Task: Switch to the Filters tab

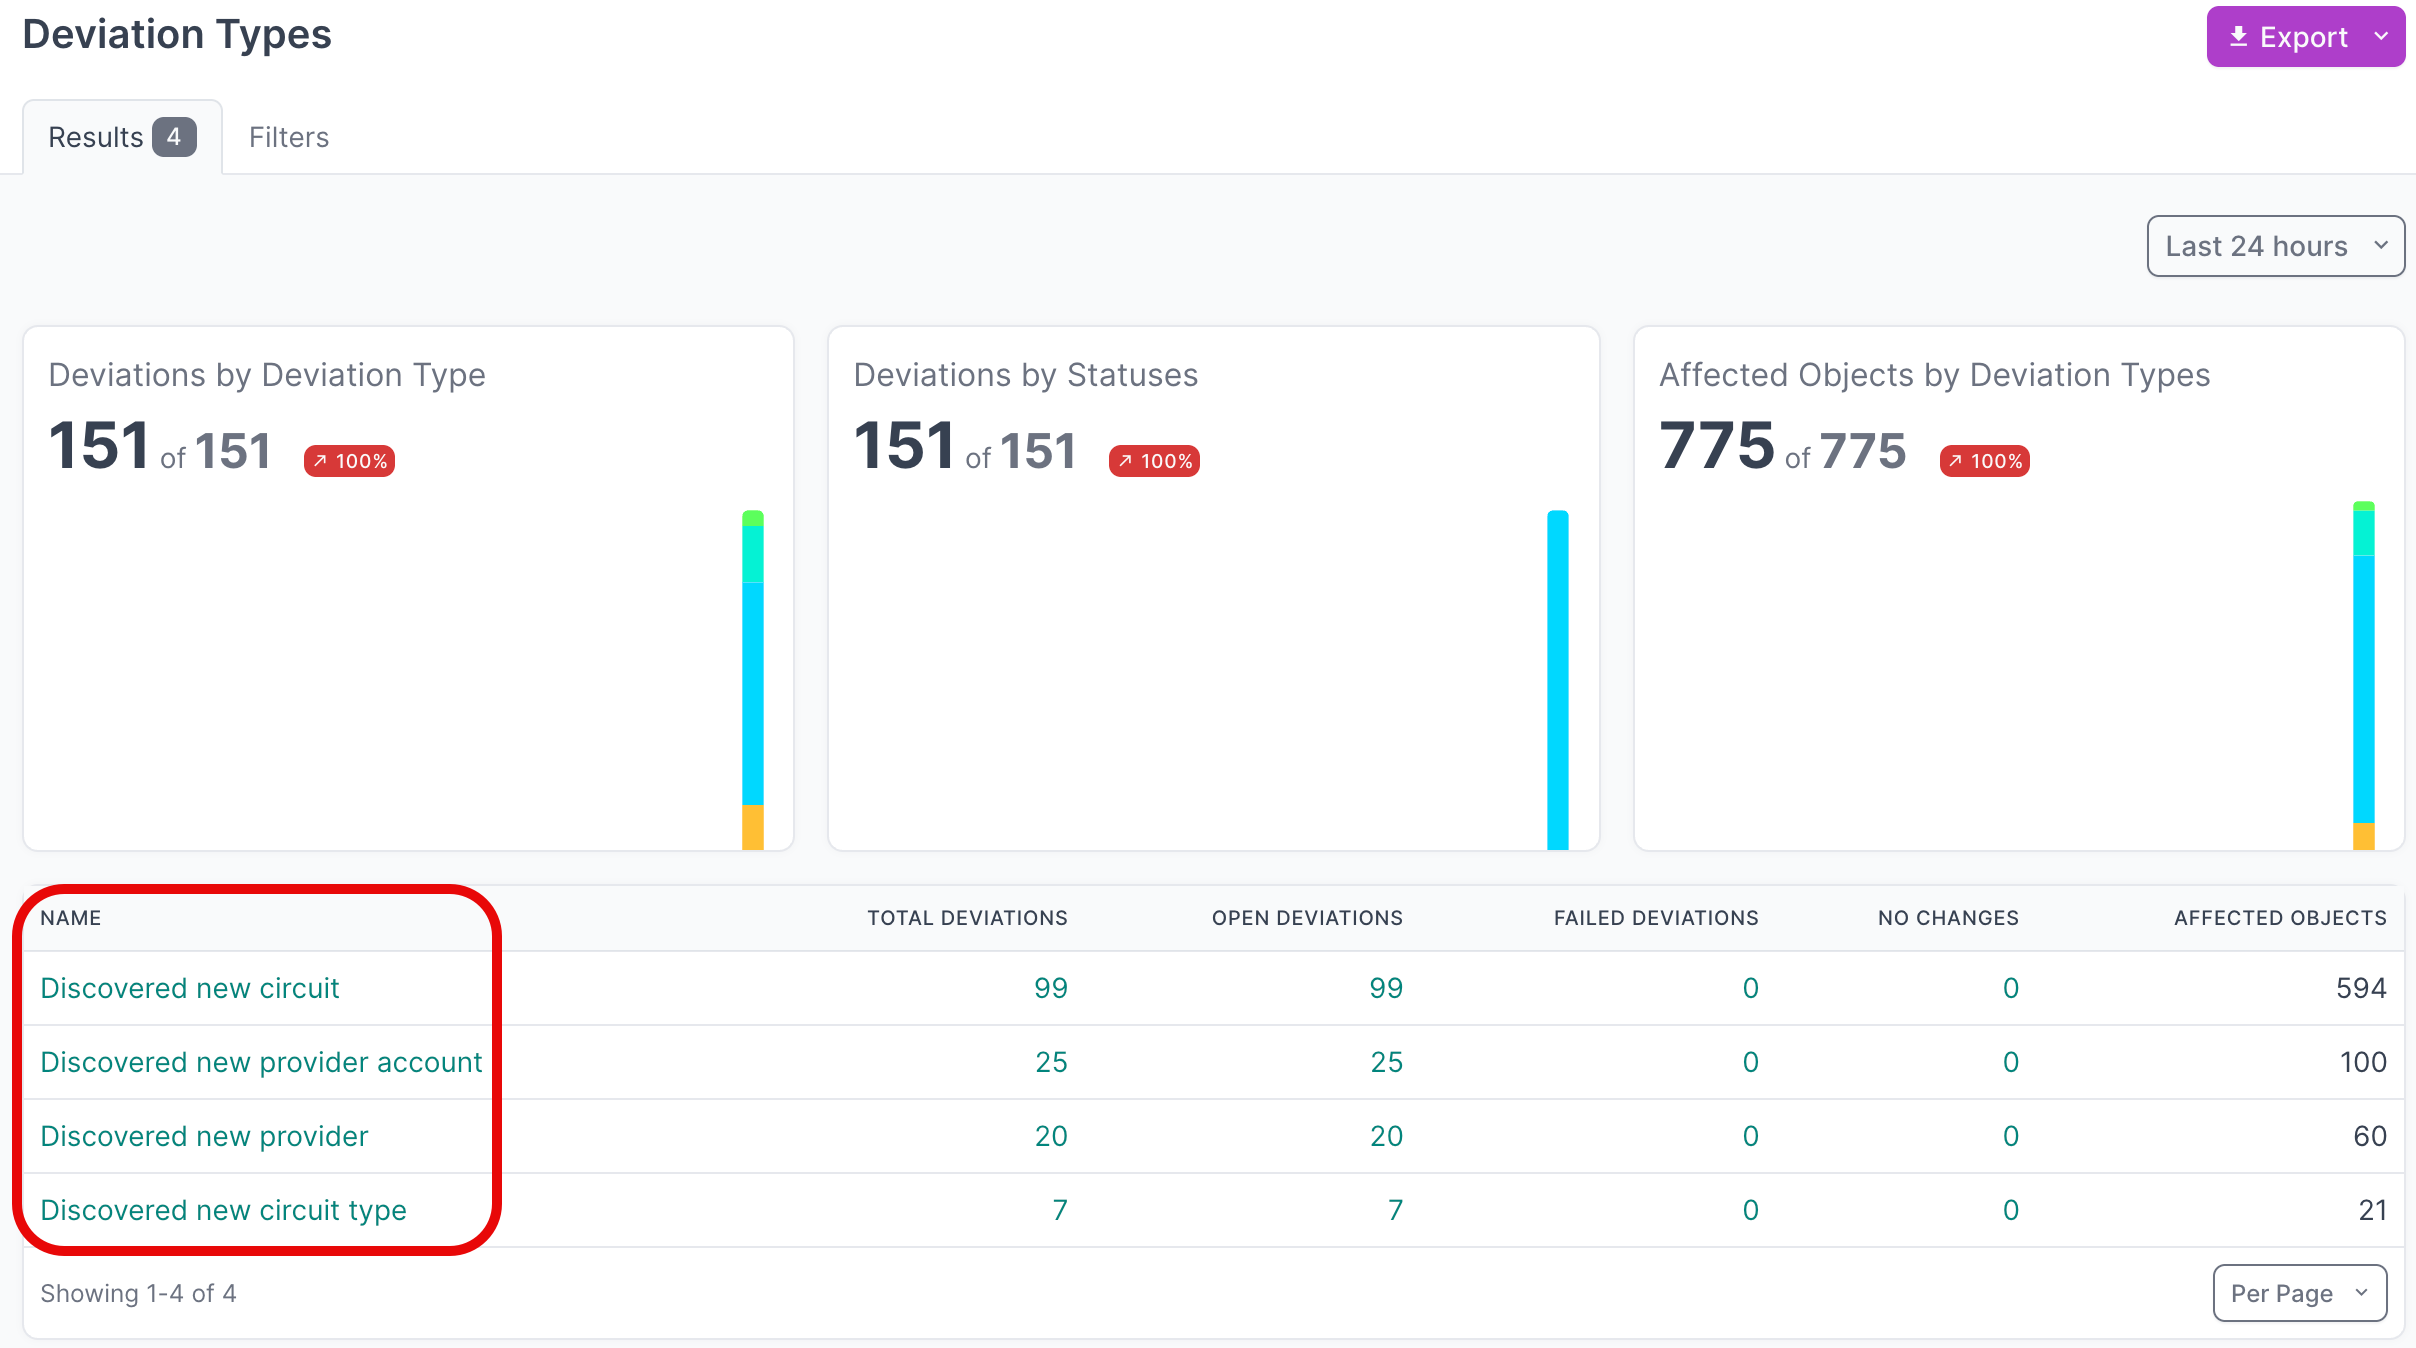Action: point(289,137)
